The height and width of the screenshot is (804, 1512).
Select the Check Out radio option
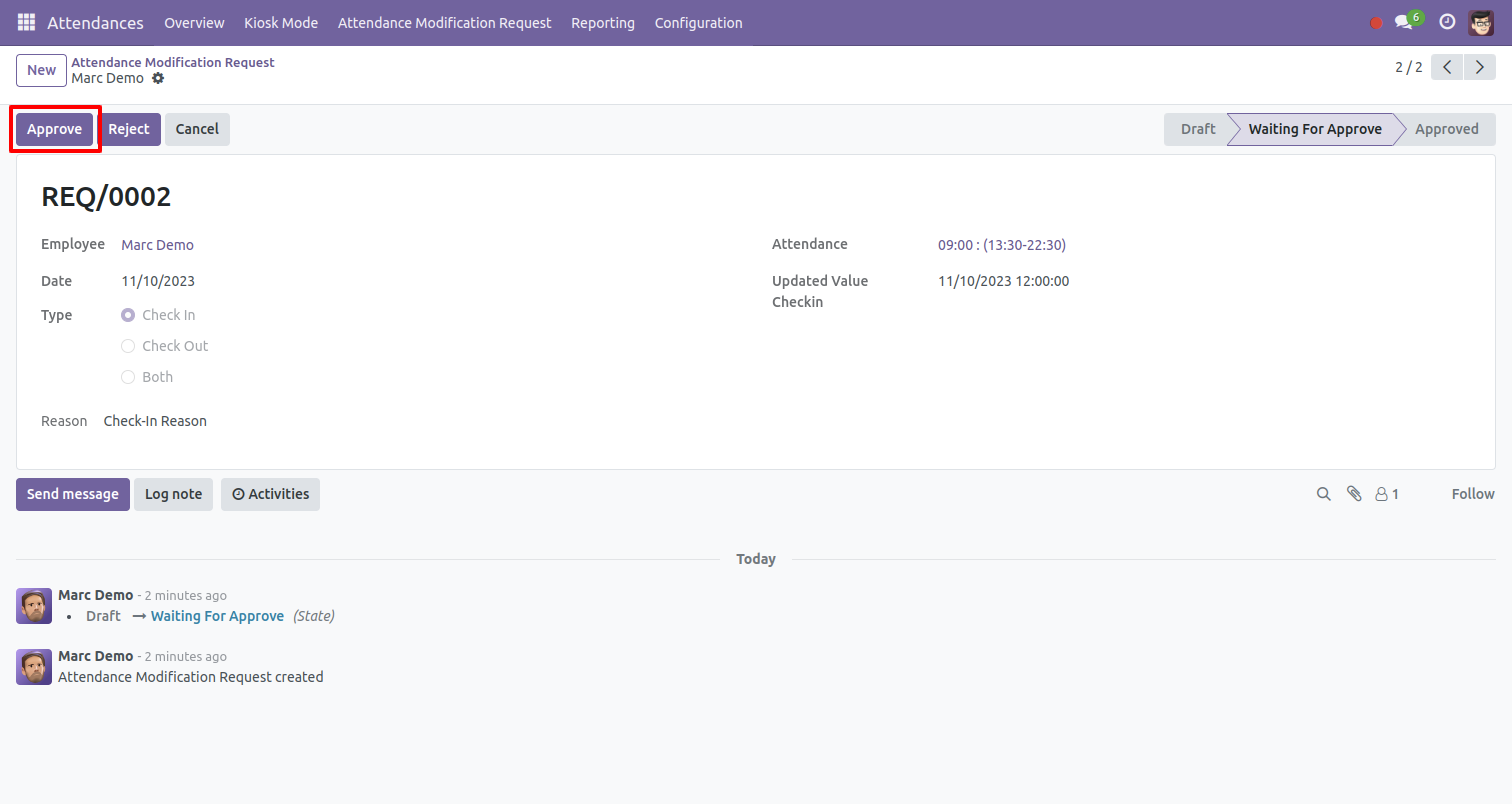tap(128, 346)
